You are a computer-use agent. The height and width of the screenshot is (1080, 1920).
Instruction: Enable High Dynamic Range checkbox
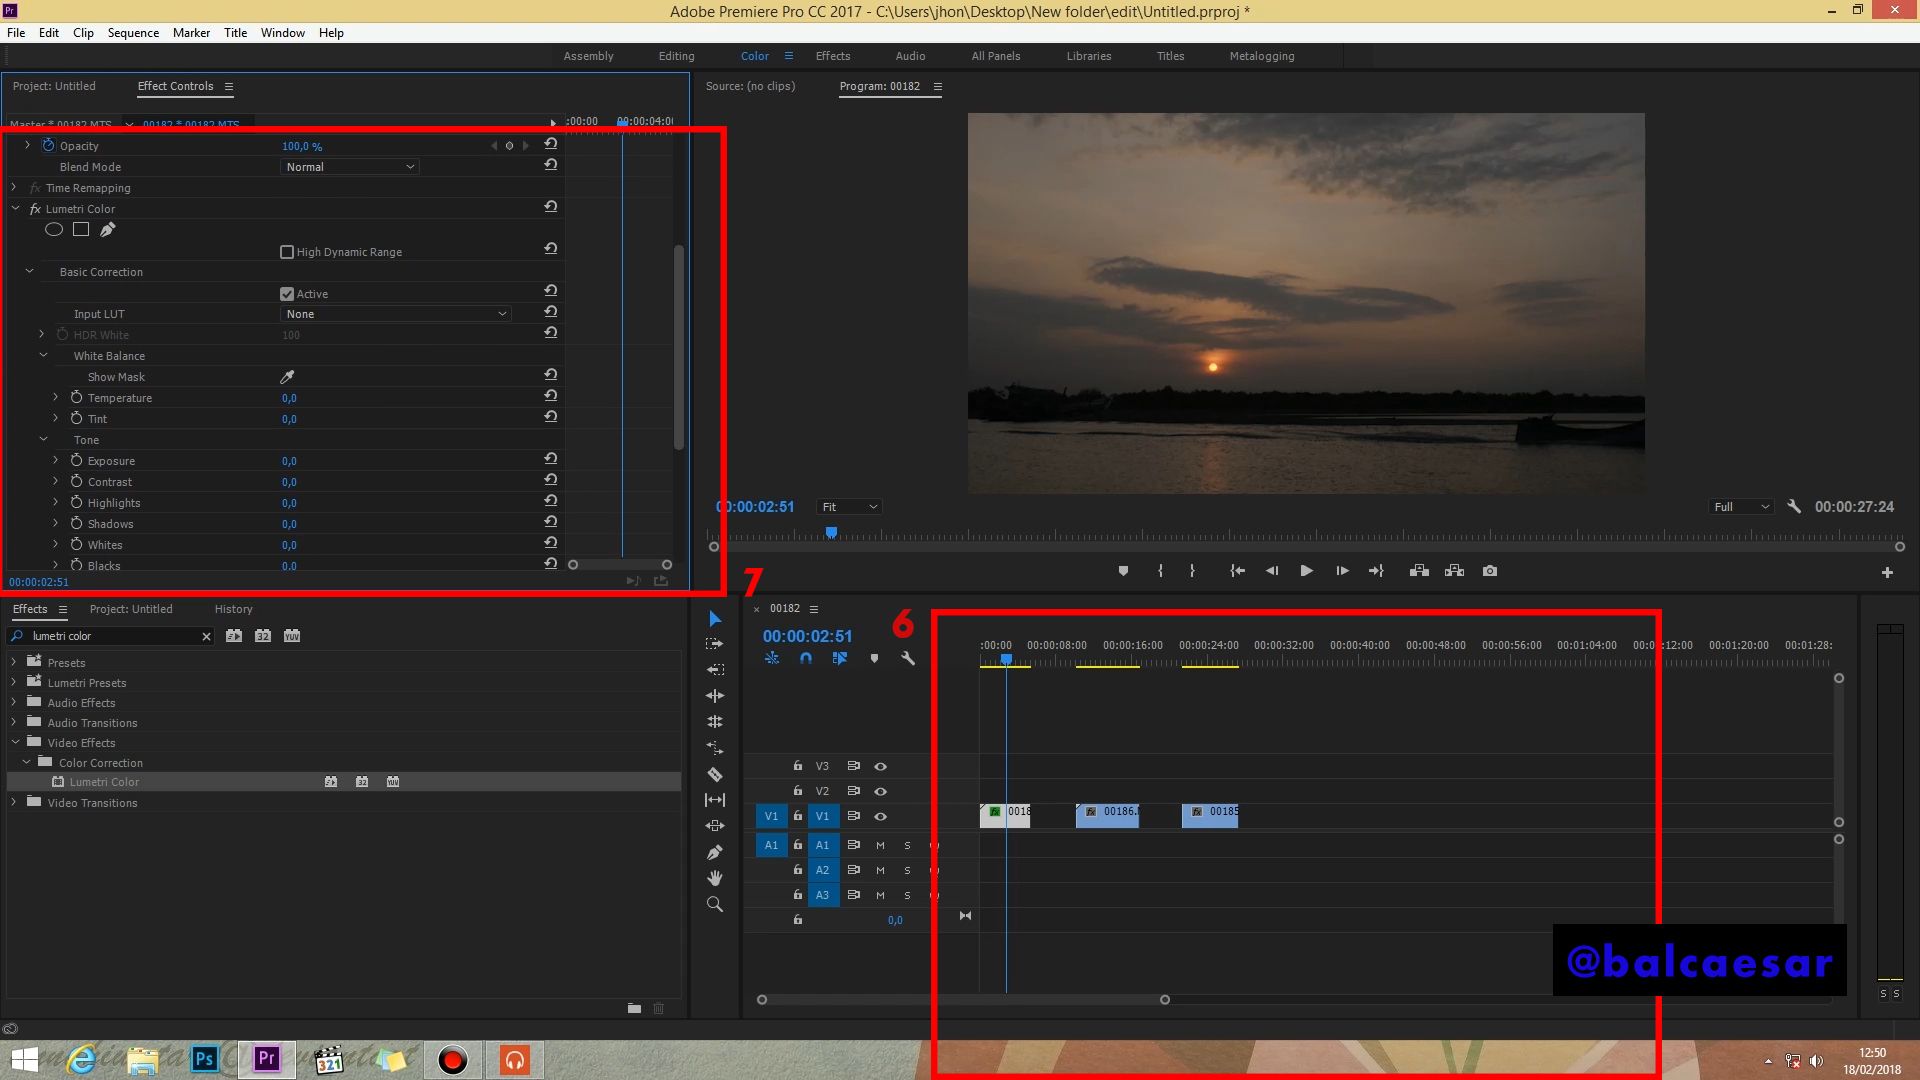(287, 252)
